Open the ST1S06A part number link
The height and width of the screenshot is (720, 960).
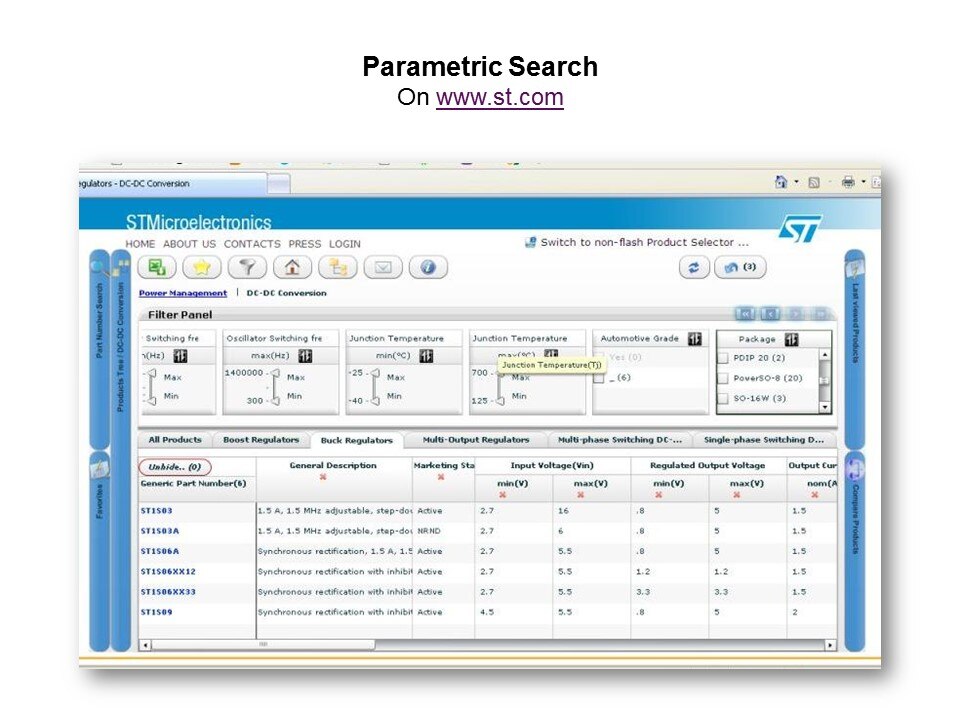160,551
